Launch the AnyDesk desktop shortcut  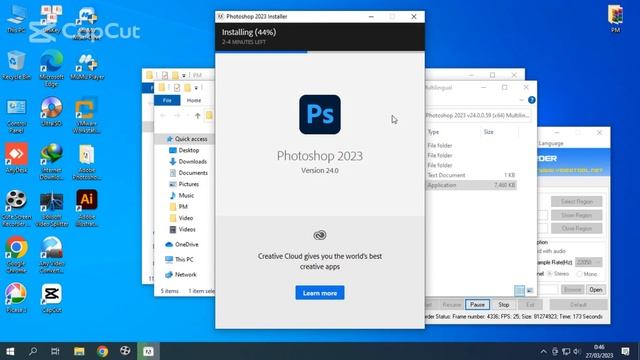(x=16, y=158)
